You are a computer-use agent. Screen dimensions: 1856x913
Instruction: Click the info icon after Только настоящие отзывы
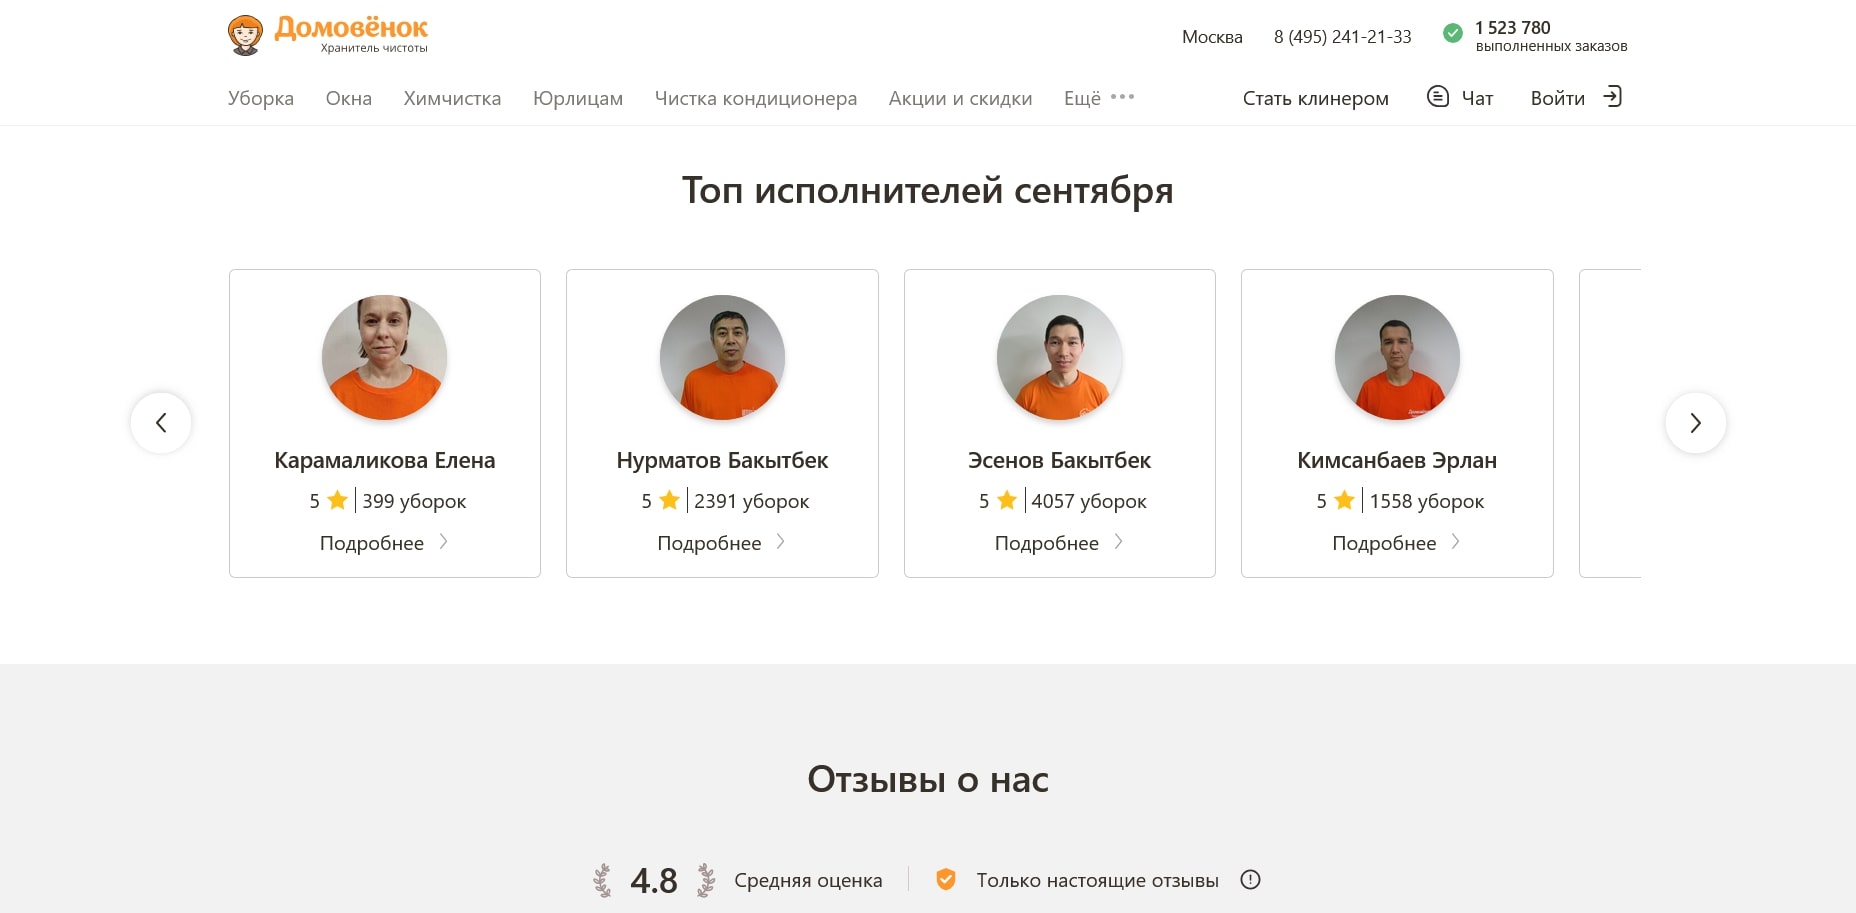[x=1249, y=880]
